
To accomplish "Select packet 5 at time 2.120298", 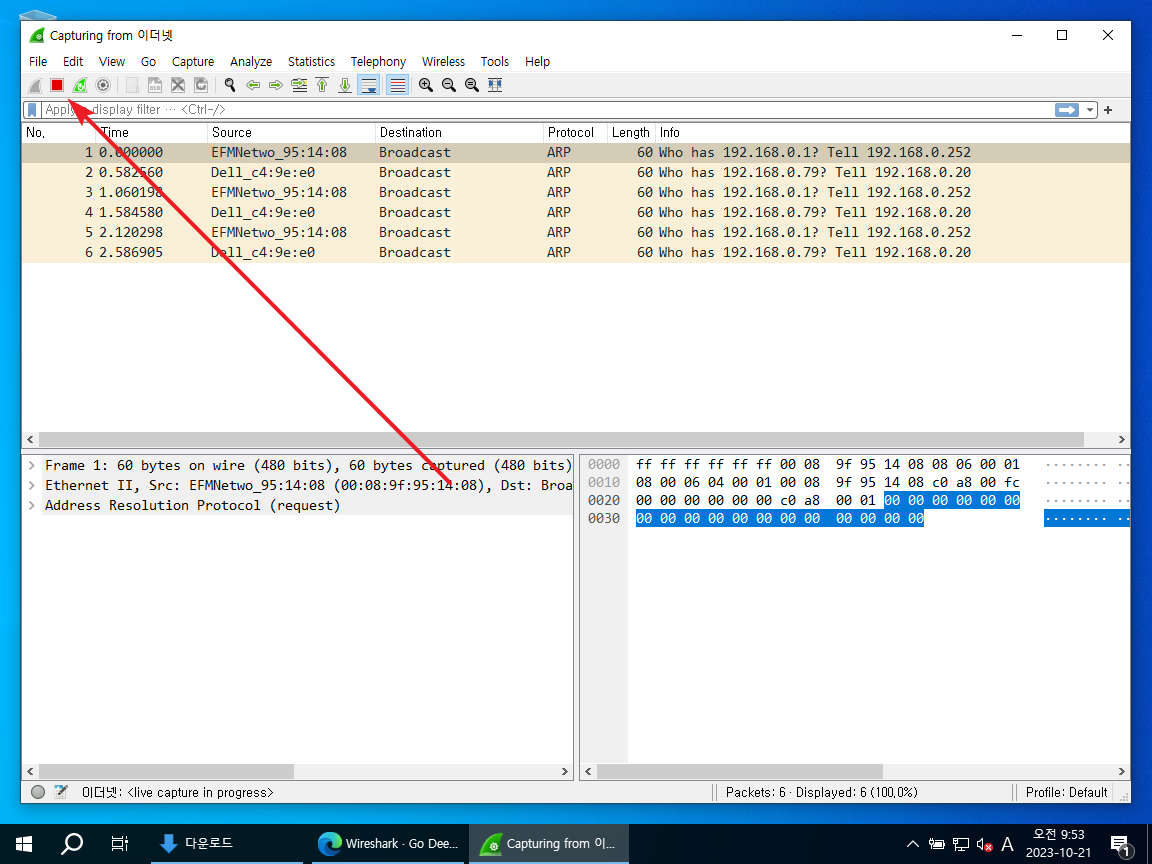I will 575,232.
